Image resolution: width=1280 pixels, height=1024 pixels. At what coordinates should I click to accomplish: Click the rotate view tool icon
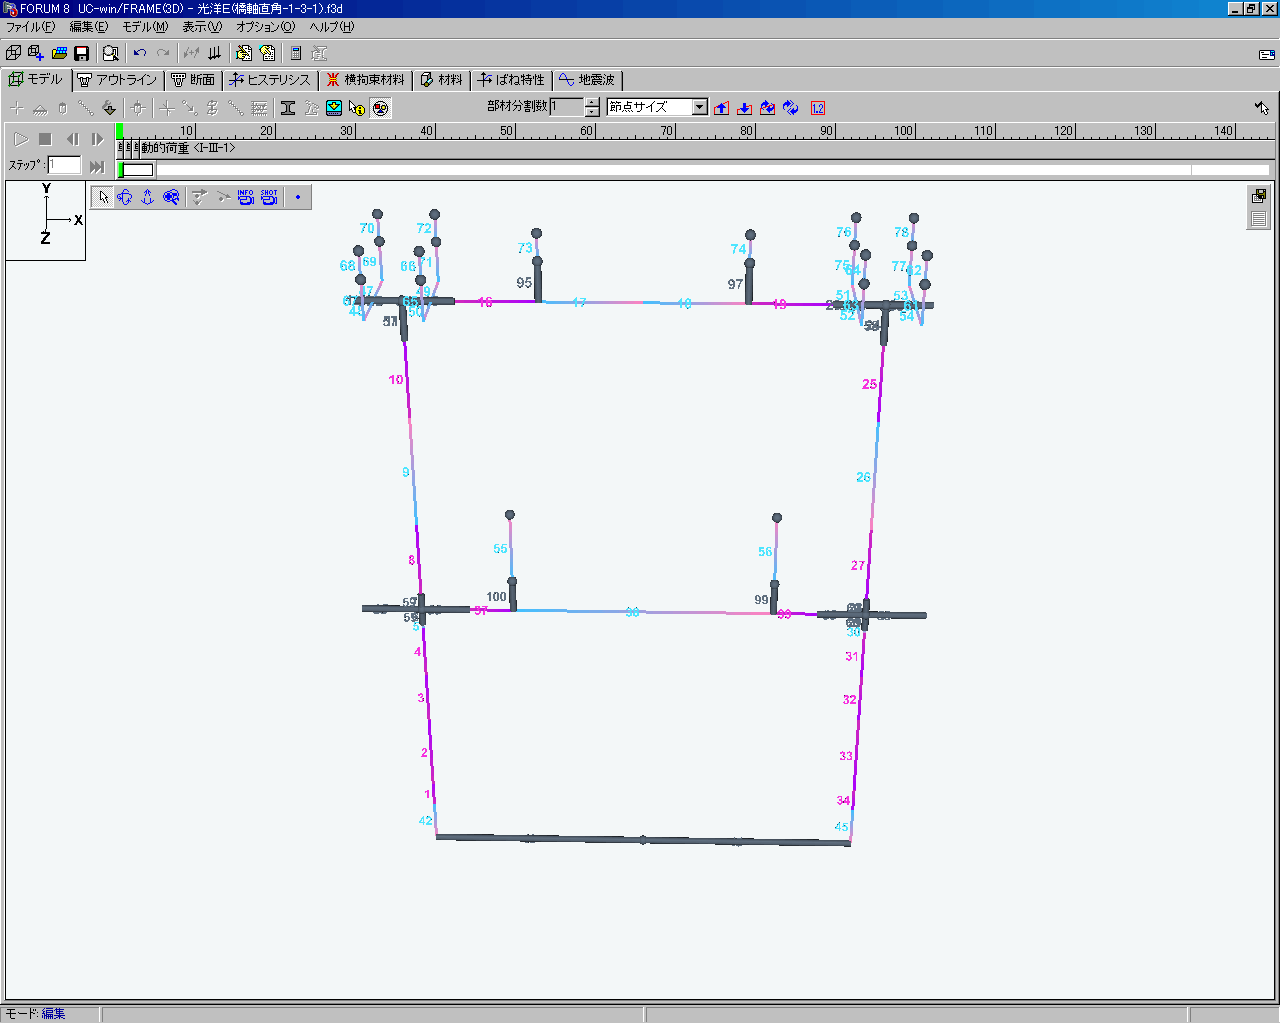pyautogui.click(x=125, y=197)
